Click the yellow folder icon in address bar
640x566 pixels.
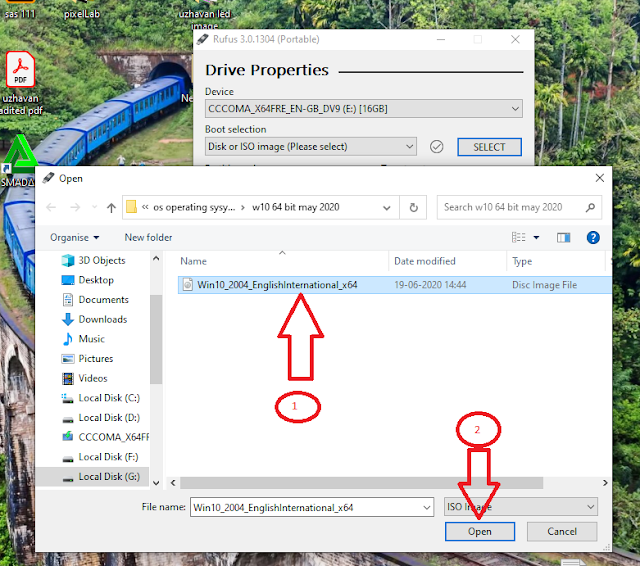(131, 207)
